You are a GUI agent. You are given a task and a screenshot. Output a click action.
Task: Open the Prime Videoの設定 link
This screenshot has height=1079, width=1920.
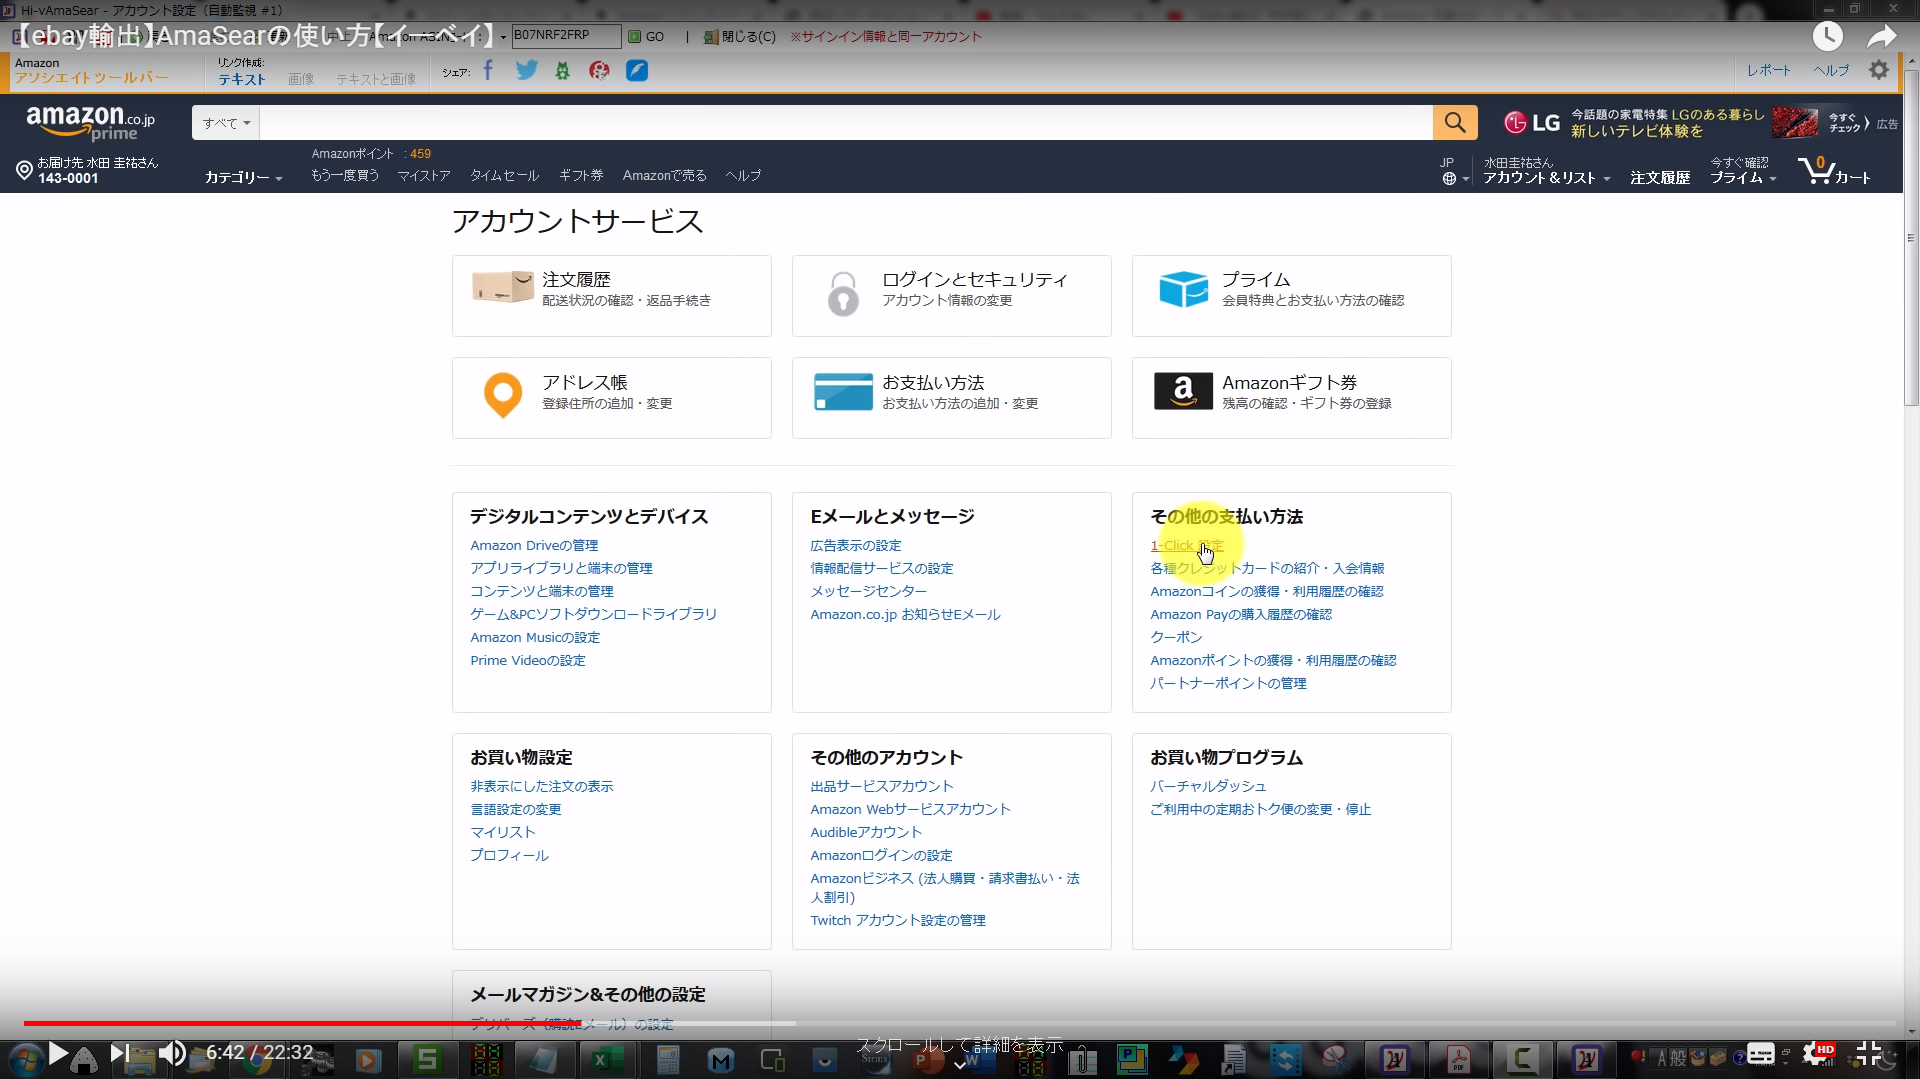528,660
